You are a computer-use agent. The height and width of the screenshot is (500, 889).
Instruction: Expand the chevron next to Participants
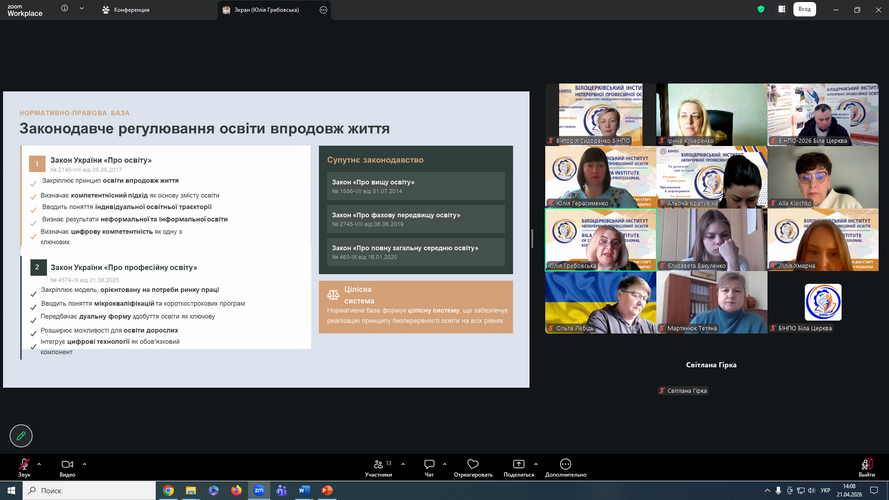403,464
